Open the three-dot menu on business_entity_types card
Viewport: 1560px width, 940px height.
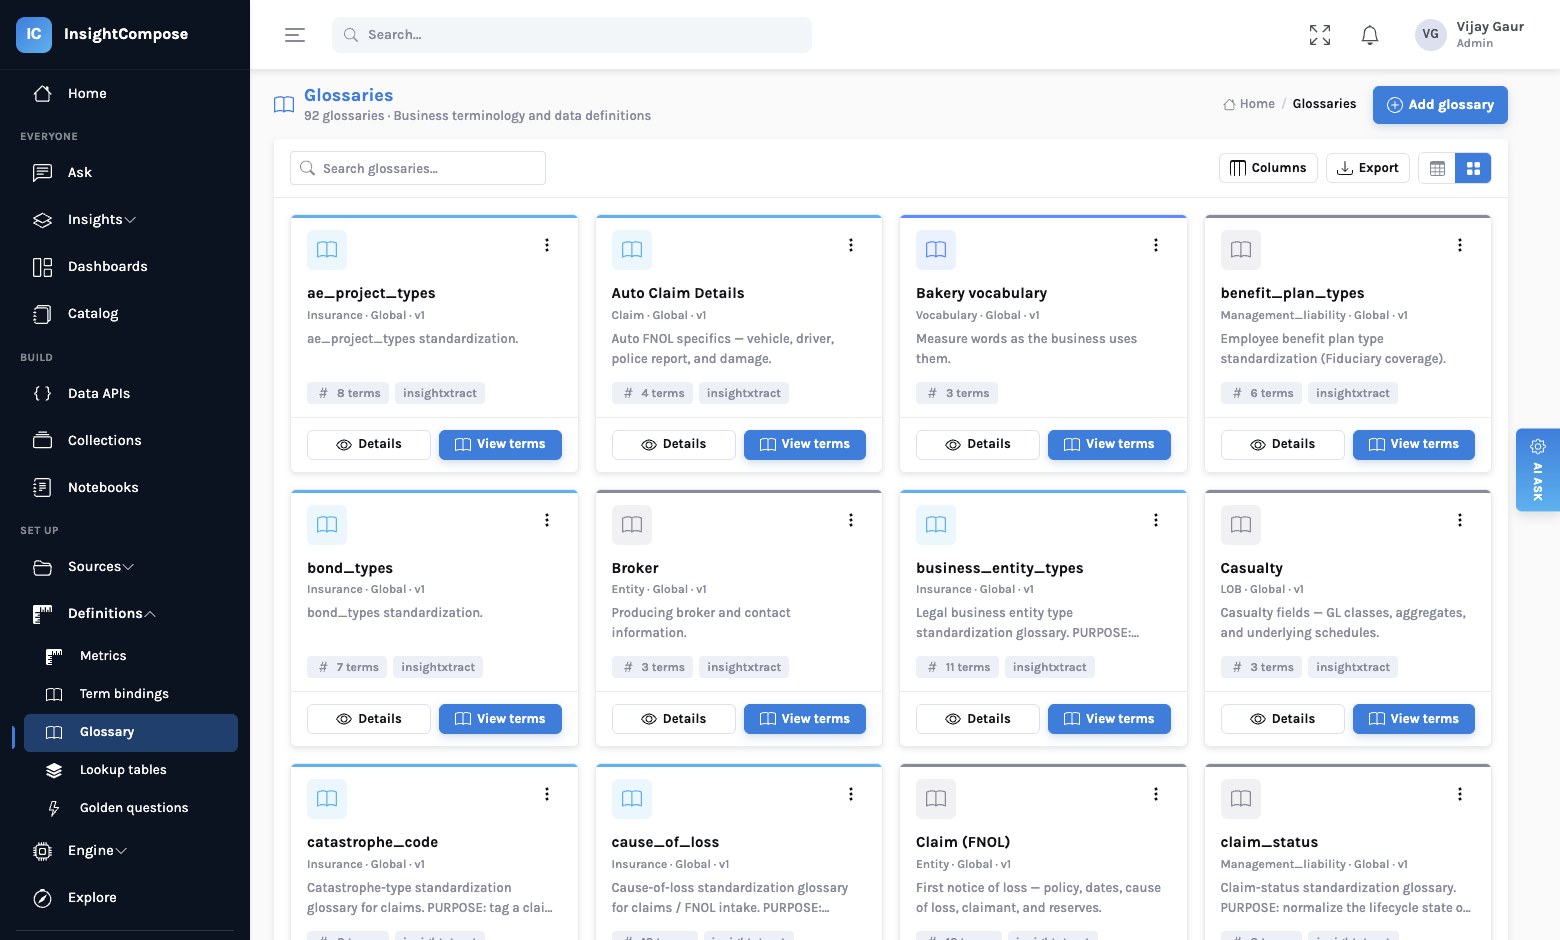1156,520
